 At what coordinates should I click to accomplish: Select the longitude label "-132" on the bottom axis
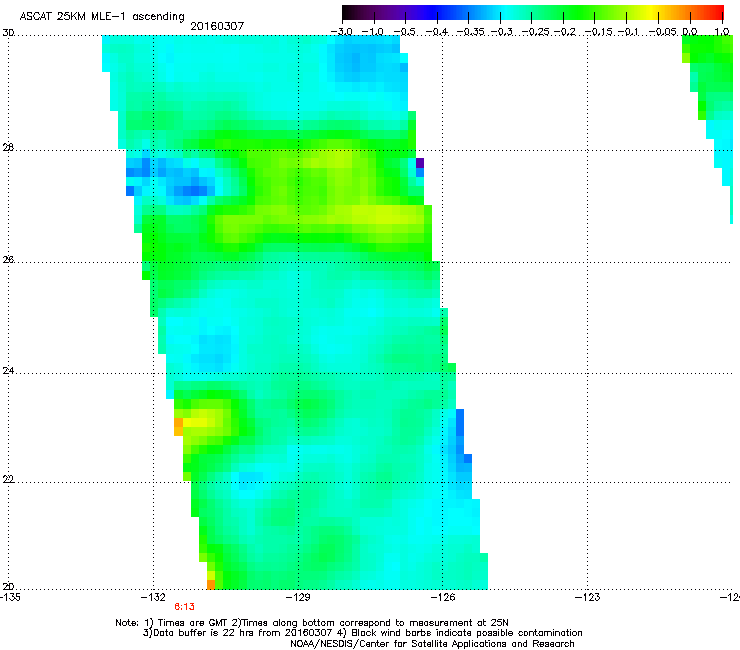click(x=154, y=597)
